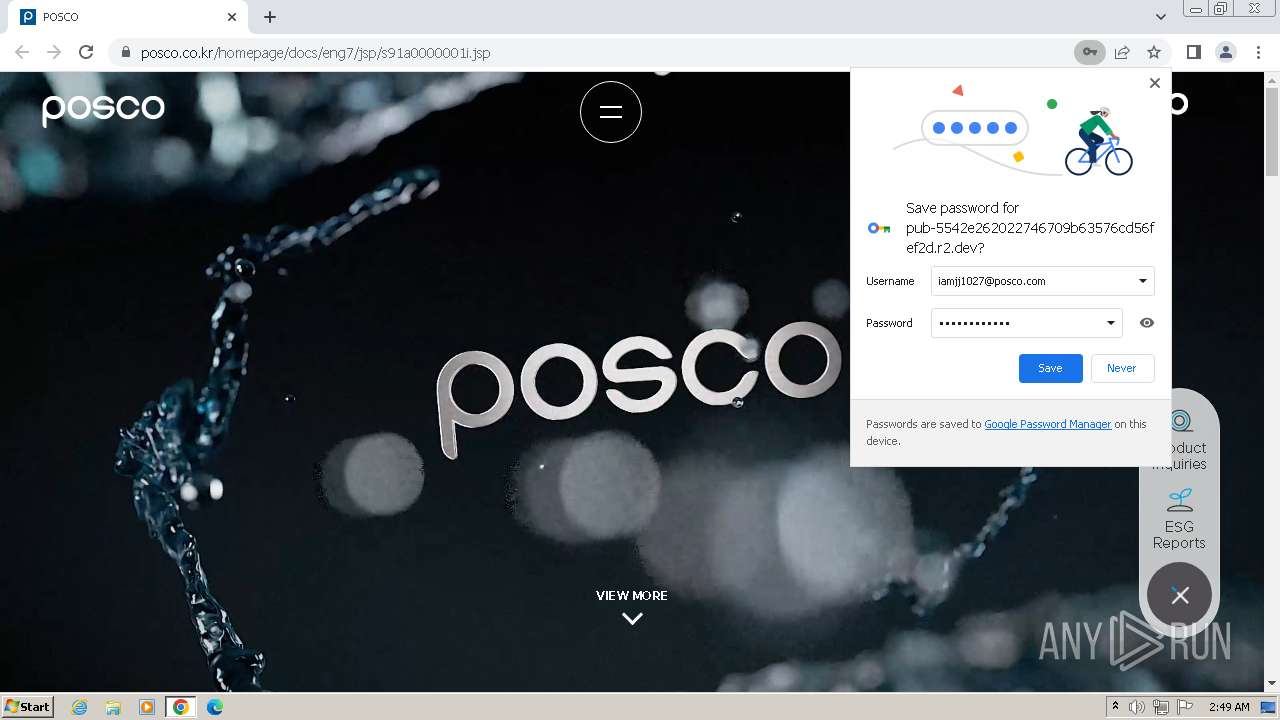
Task: Show hidden tray icons
Action: (x=1116, y=707)
